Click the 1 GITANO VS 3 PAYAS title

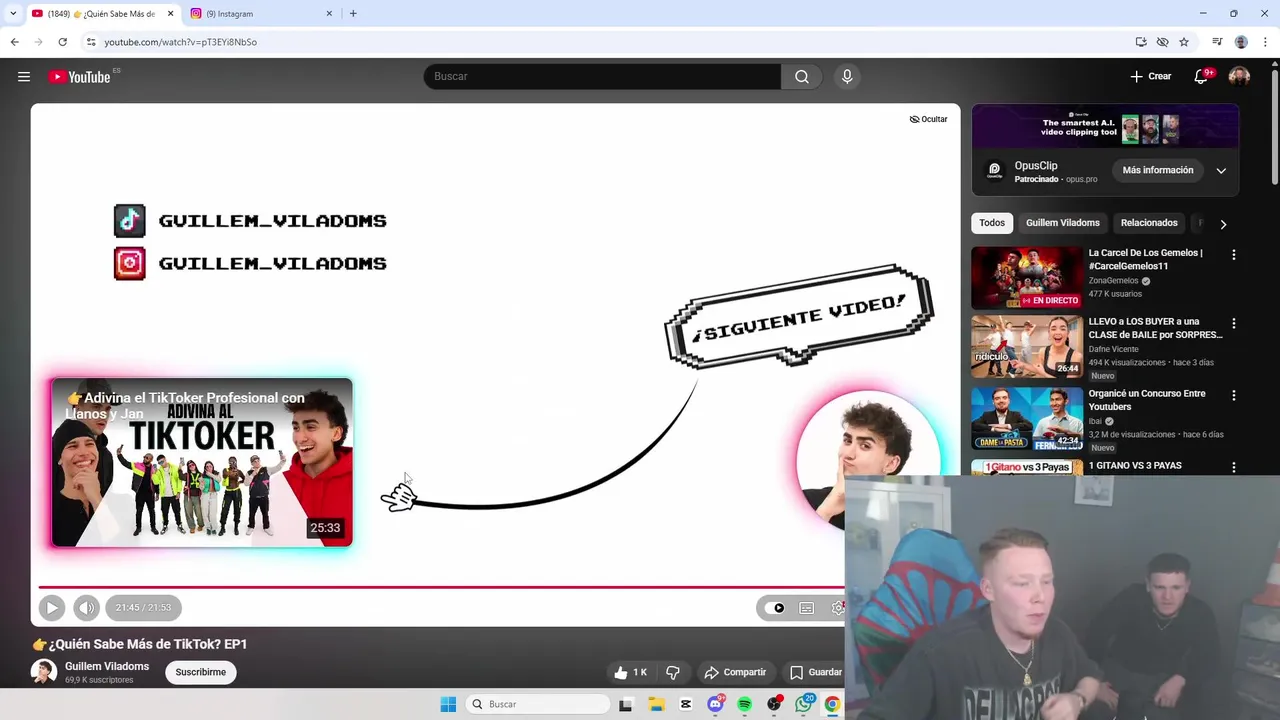pos(1135,466)
